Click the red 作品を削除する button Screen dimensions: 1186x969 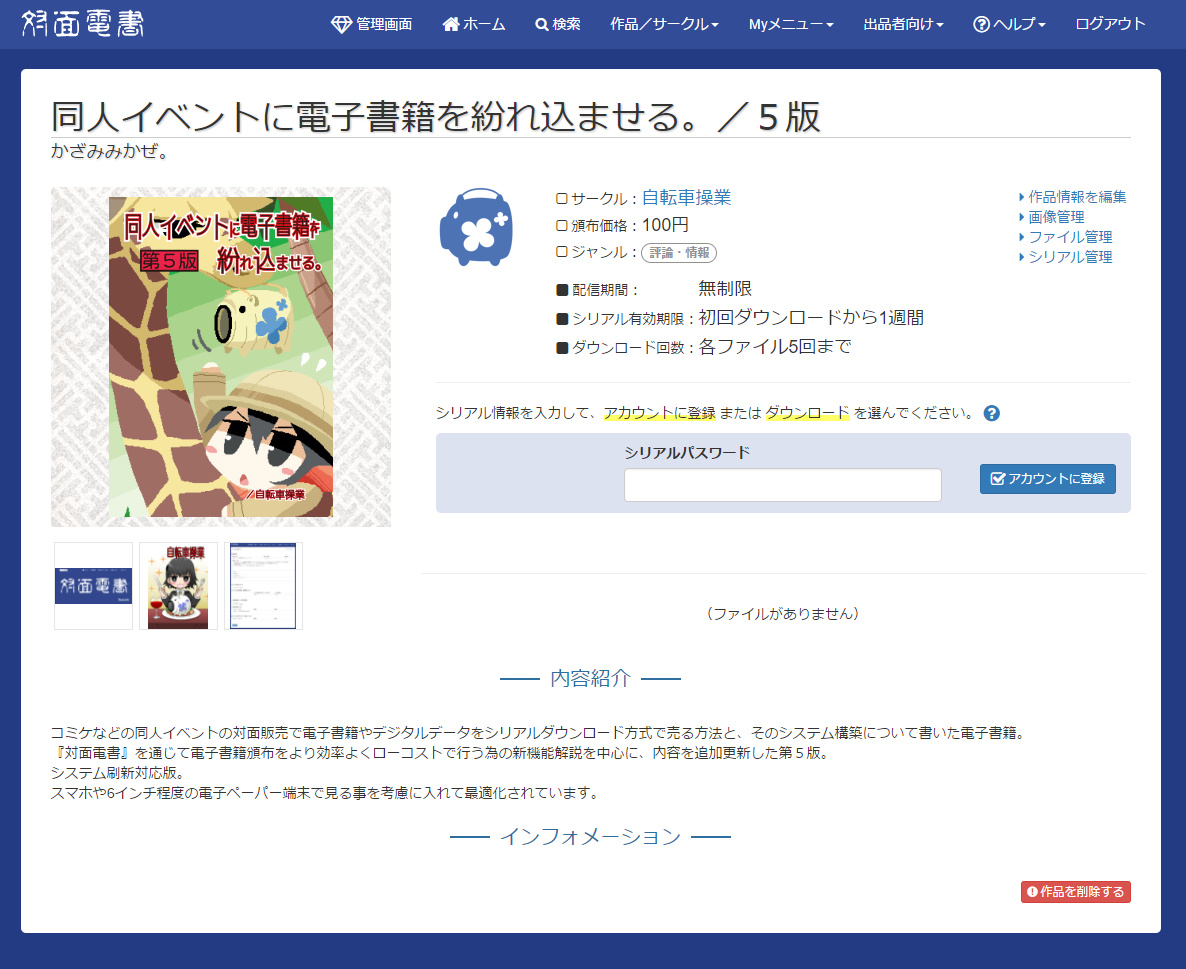(x=1075, y=892)
